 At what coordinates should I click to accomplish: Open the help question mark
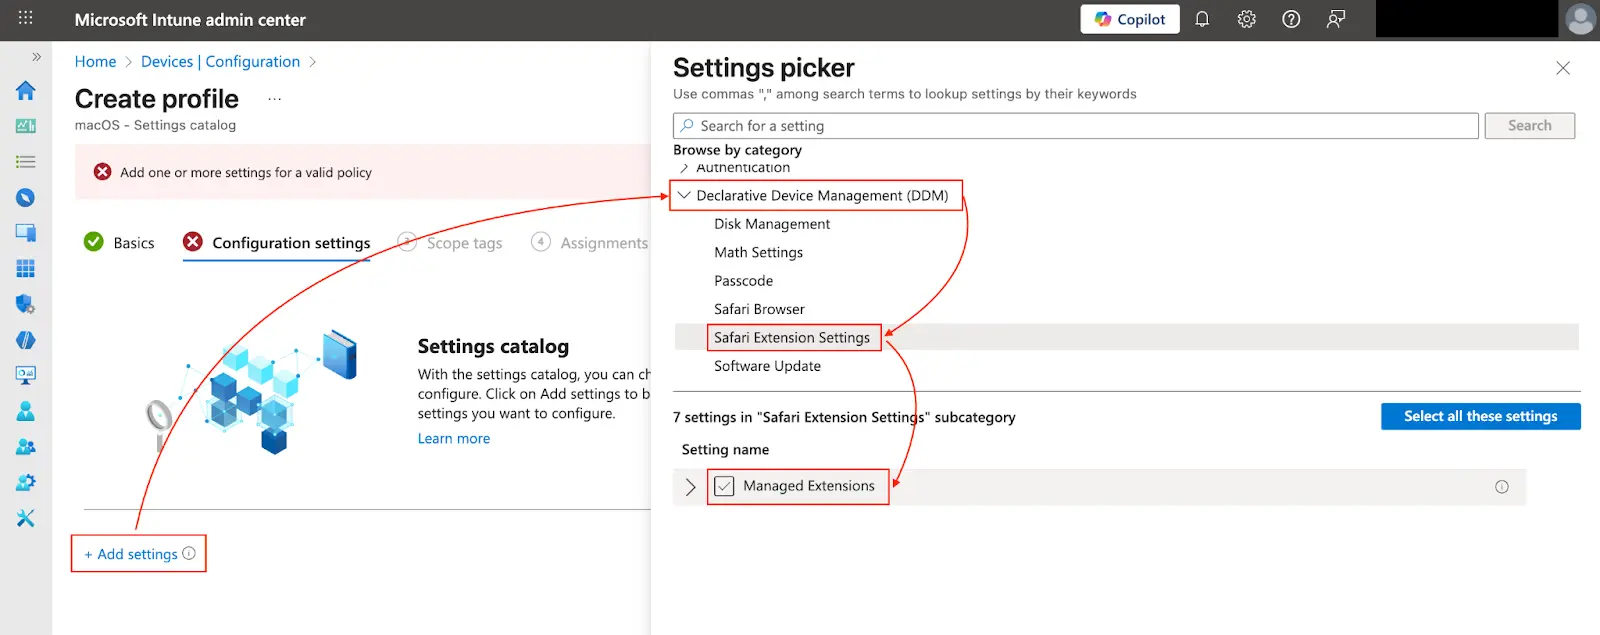(1291, 19)
